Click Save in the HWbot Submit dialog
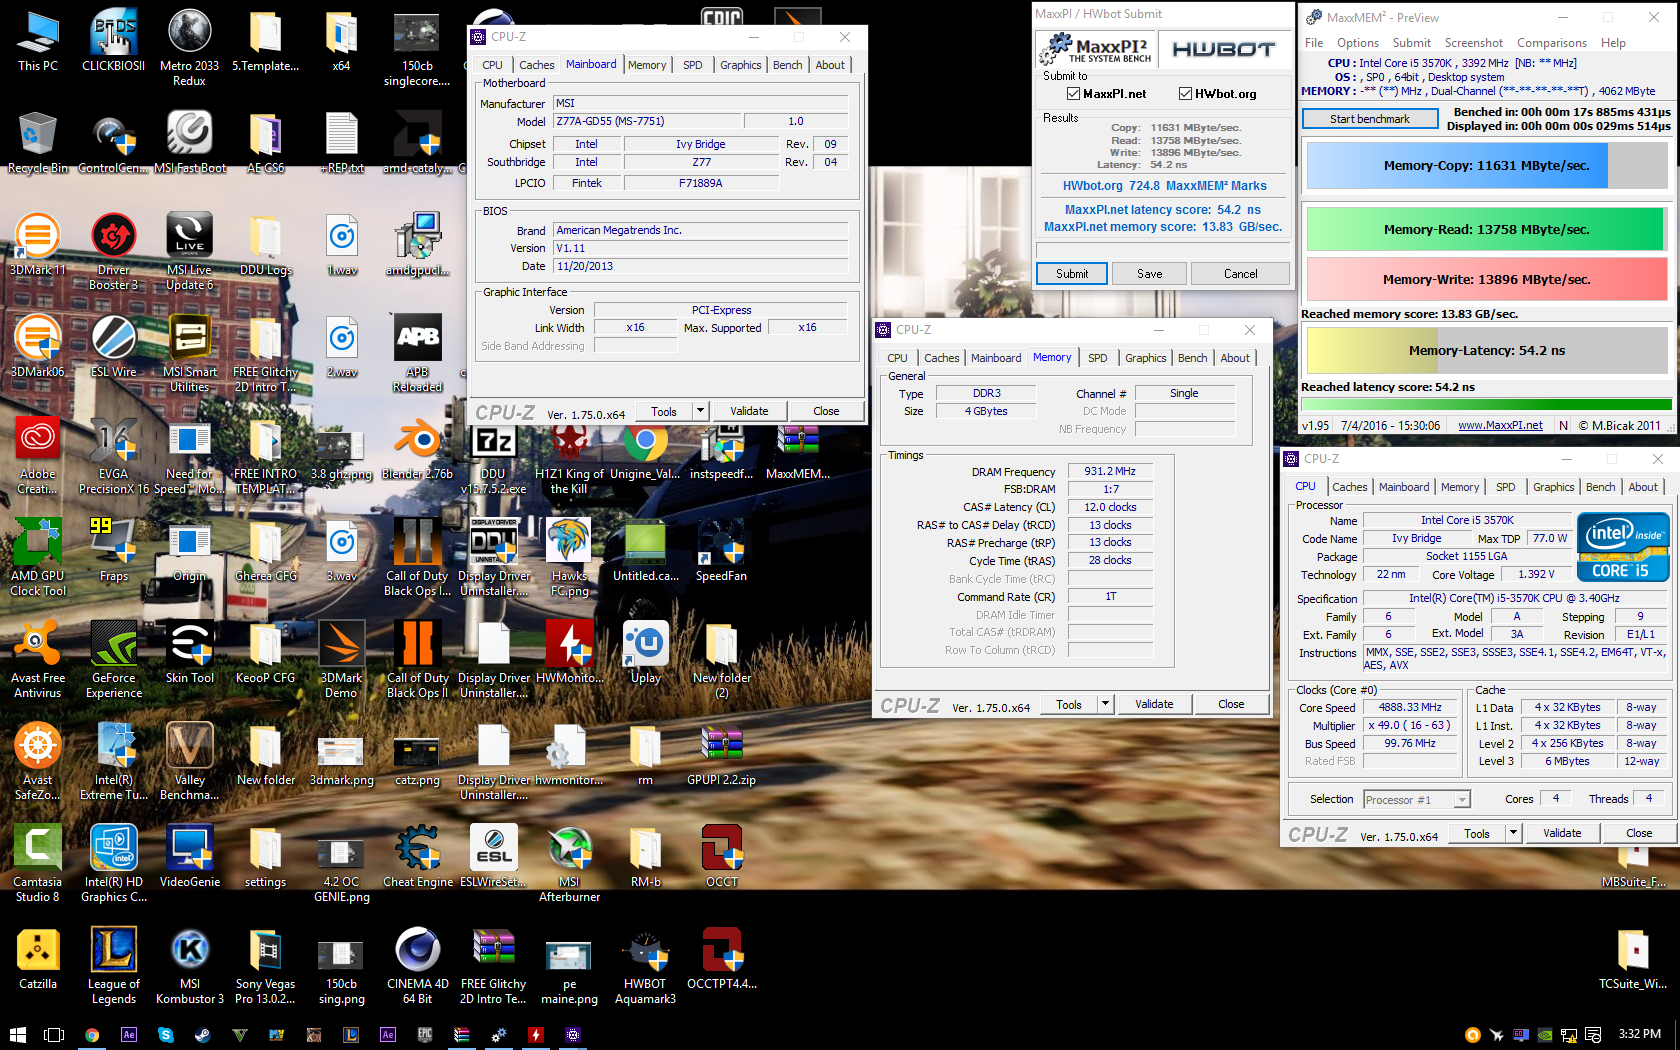 (1150, 274)
